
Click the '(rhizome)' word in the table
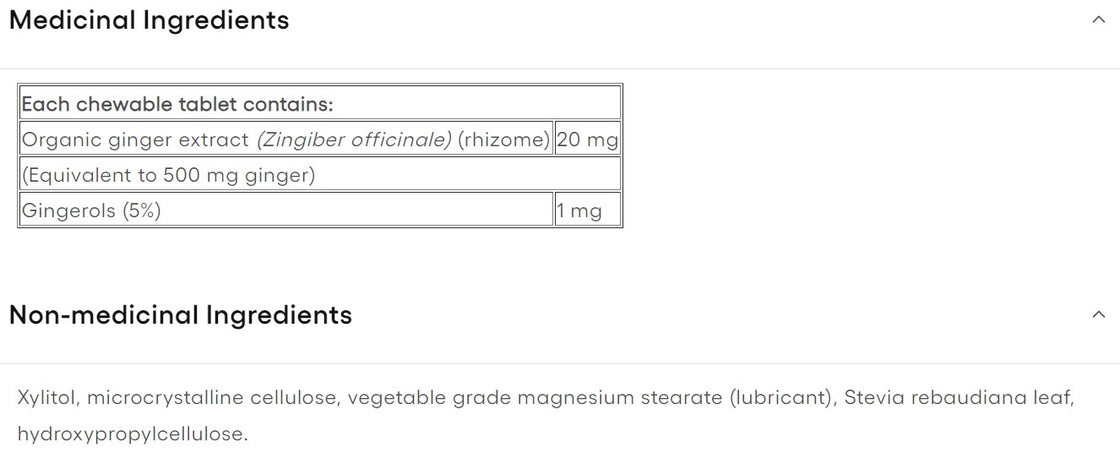pyautogui.click(x=503, y=139)
